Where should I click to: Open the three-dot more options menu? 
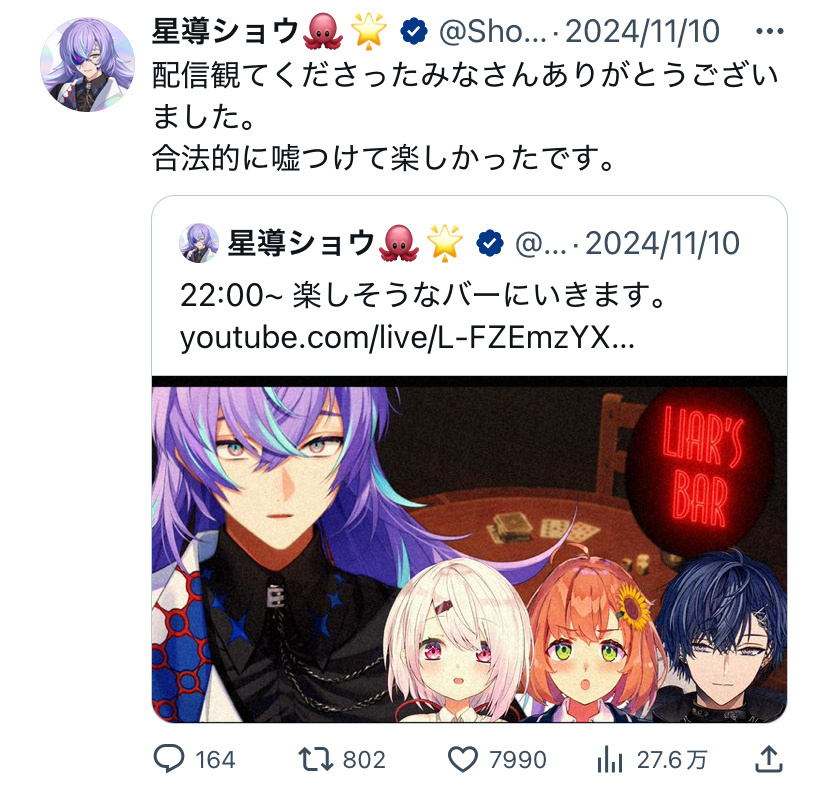point(769,31)
